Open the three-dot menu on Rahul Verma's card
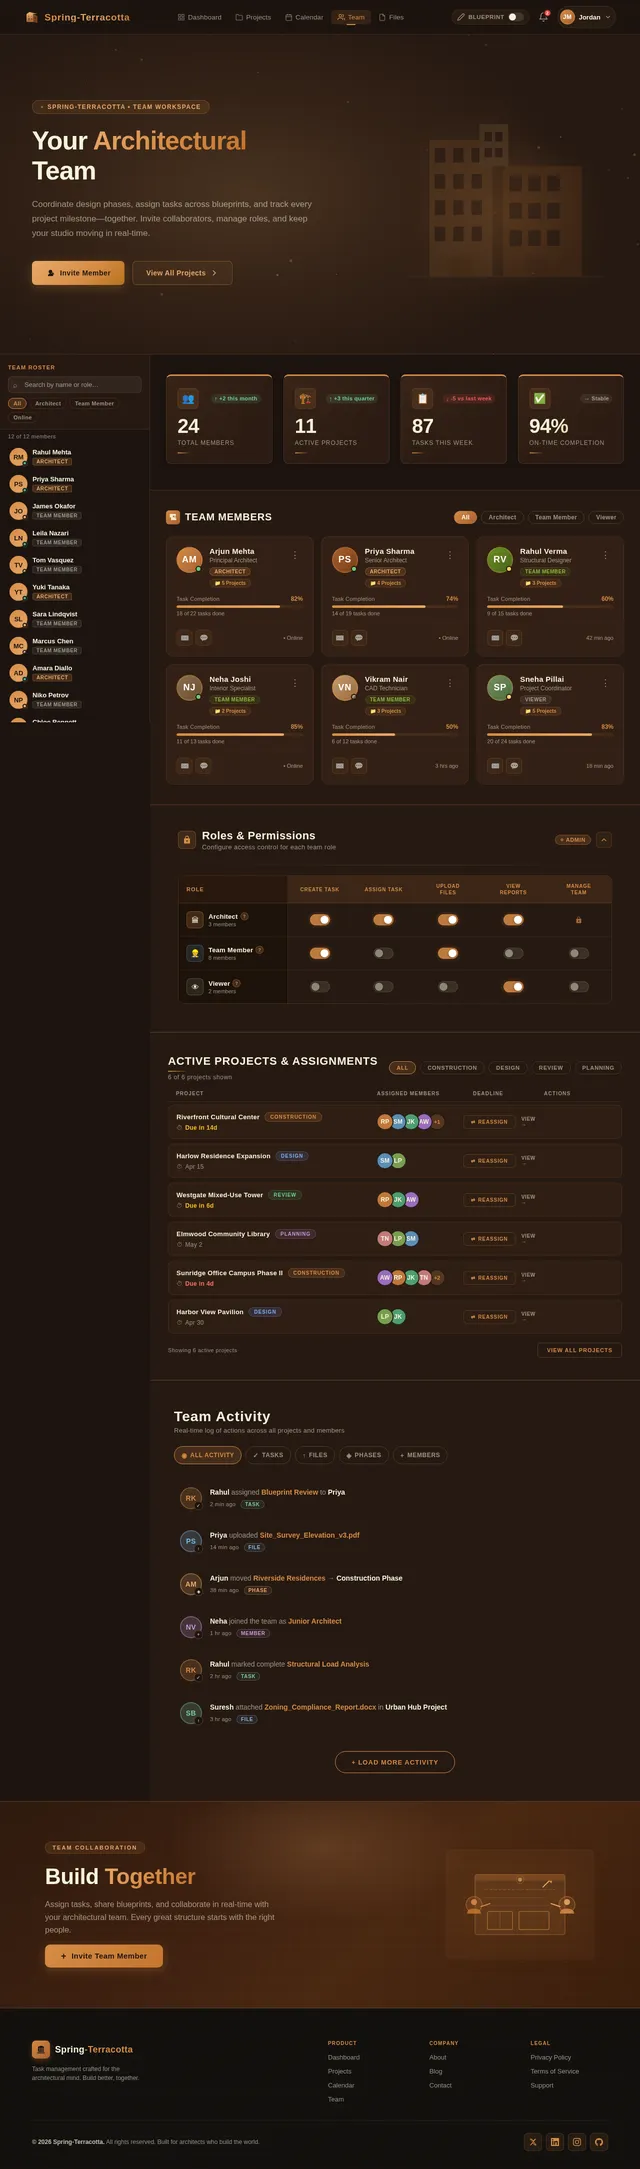The image size is (640, 2169). click(x=605, y=555)
